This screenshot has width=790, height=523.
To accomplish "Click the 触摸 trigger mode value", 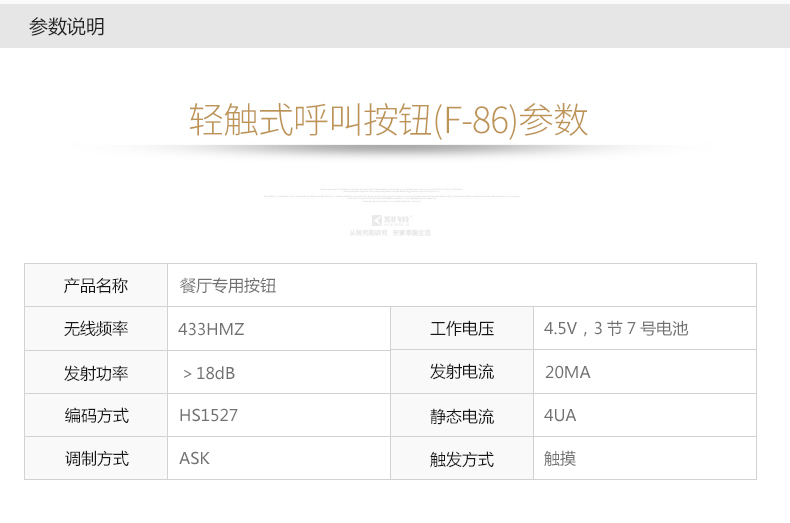I will click(x=560, y=459).
